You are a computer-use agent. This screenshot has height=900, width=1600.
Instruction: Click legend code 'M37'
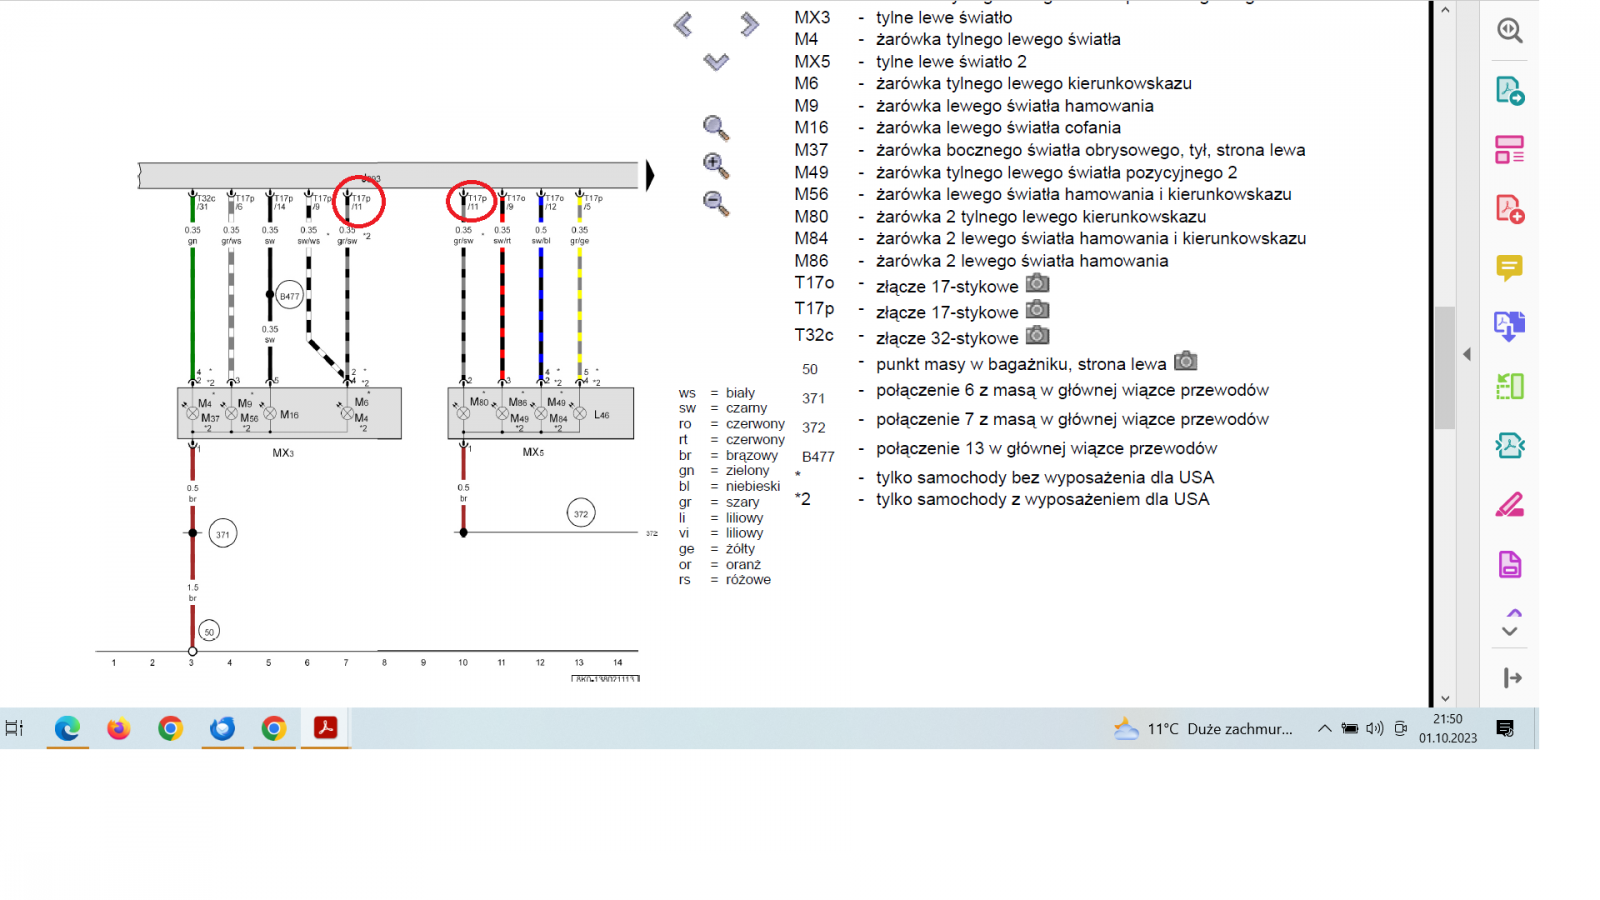coord(811,150)
